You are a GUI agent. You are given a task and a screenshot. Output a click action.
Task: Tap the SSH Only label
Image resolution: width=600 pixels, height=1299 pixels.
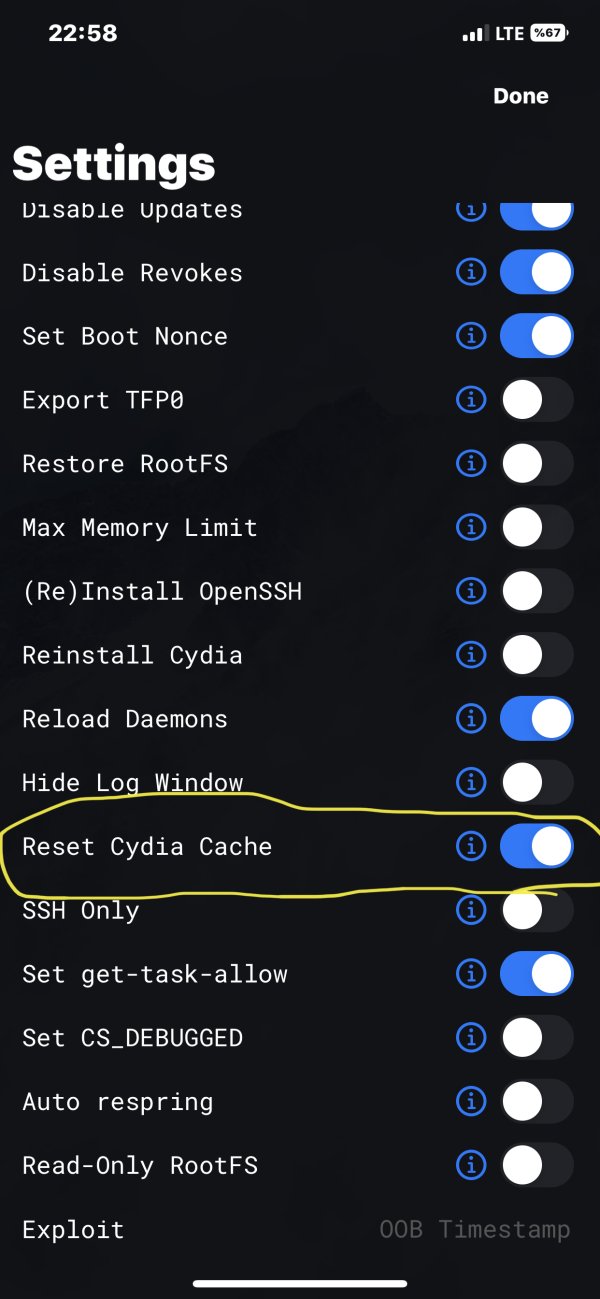81,910
